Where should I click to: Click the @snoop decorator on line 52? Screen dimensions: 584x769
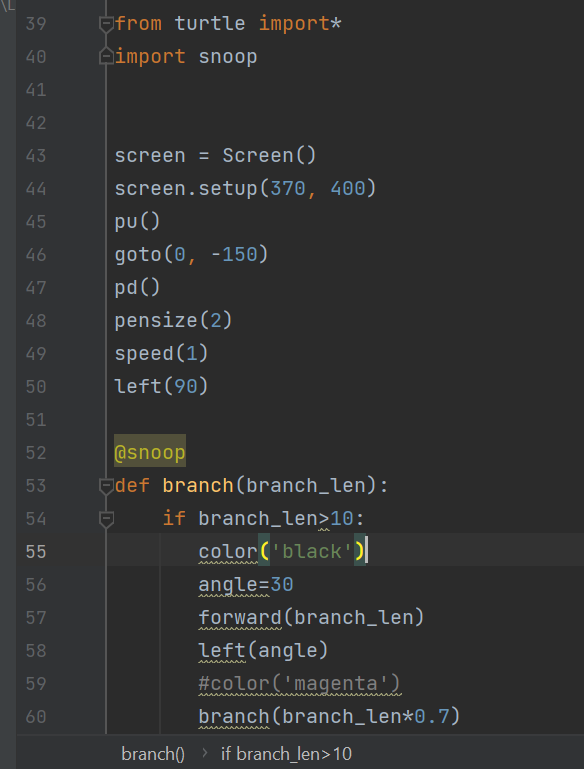150,452
